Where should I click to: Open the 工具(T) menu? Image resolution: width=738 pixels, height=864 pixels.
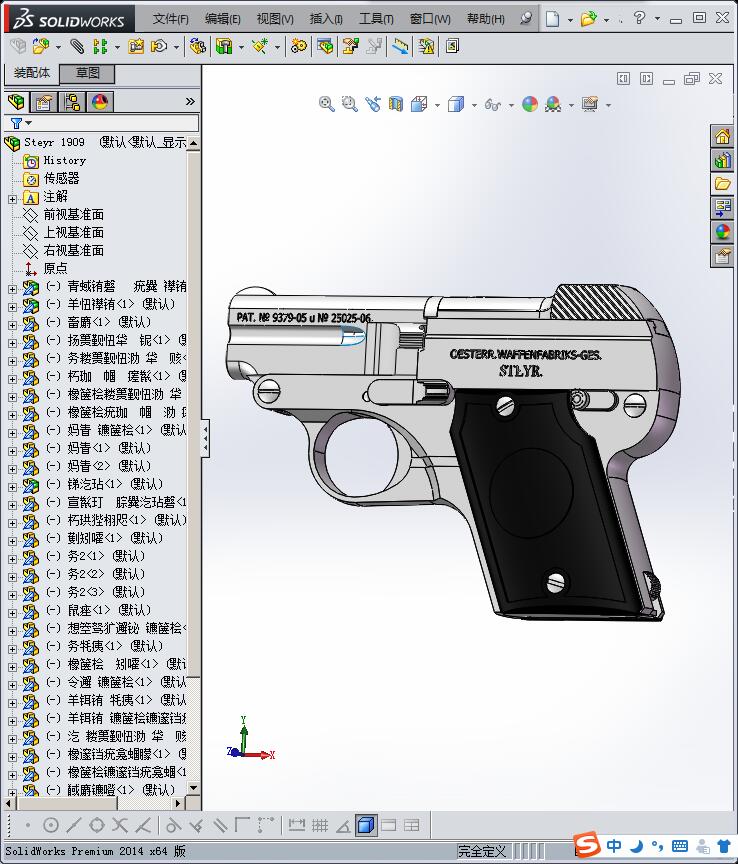[376, 19]
